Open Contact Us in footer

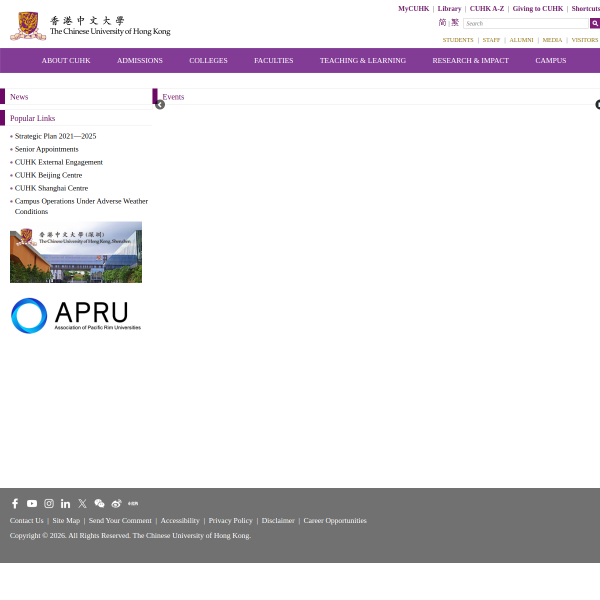(x=27, y=520)
